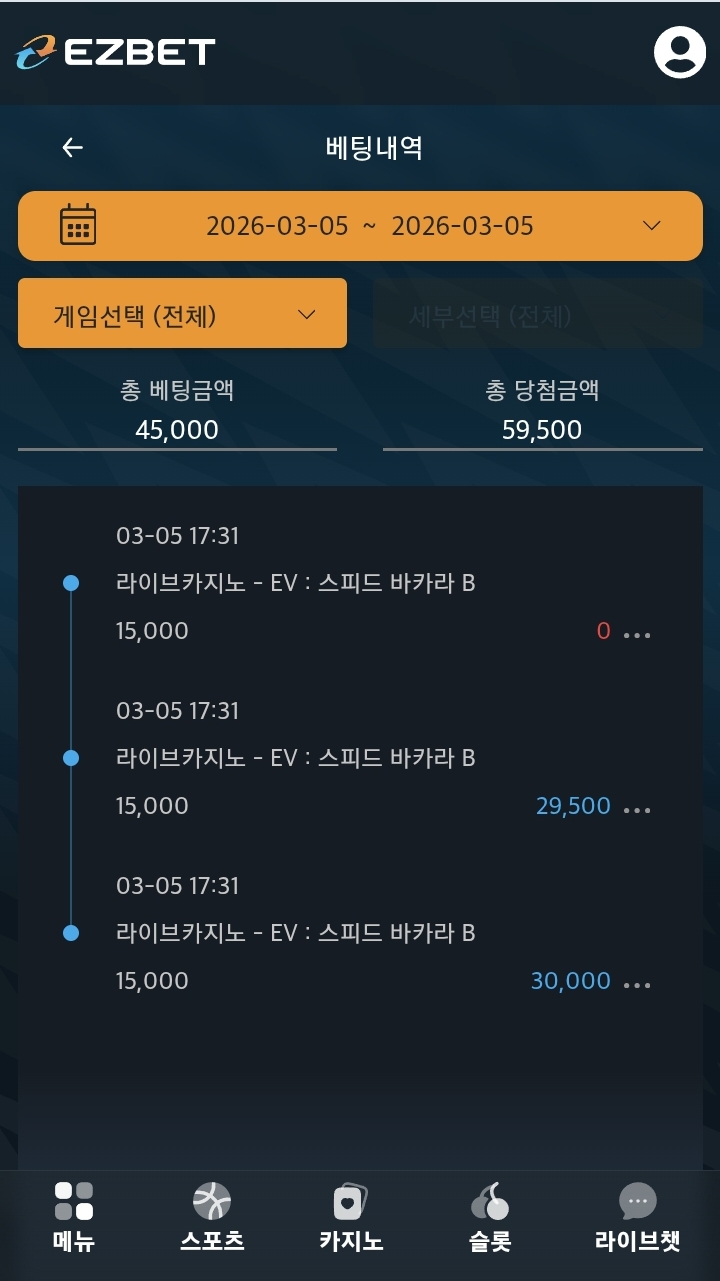The width and height of the screenshot is (720, 1281).
Task: Open the 슬롯 cherry icon
Action: coord(490,1201)
